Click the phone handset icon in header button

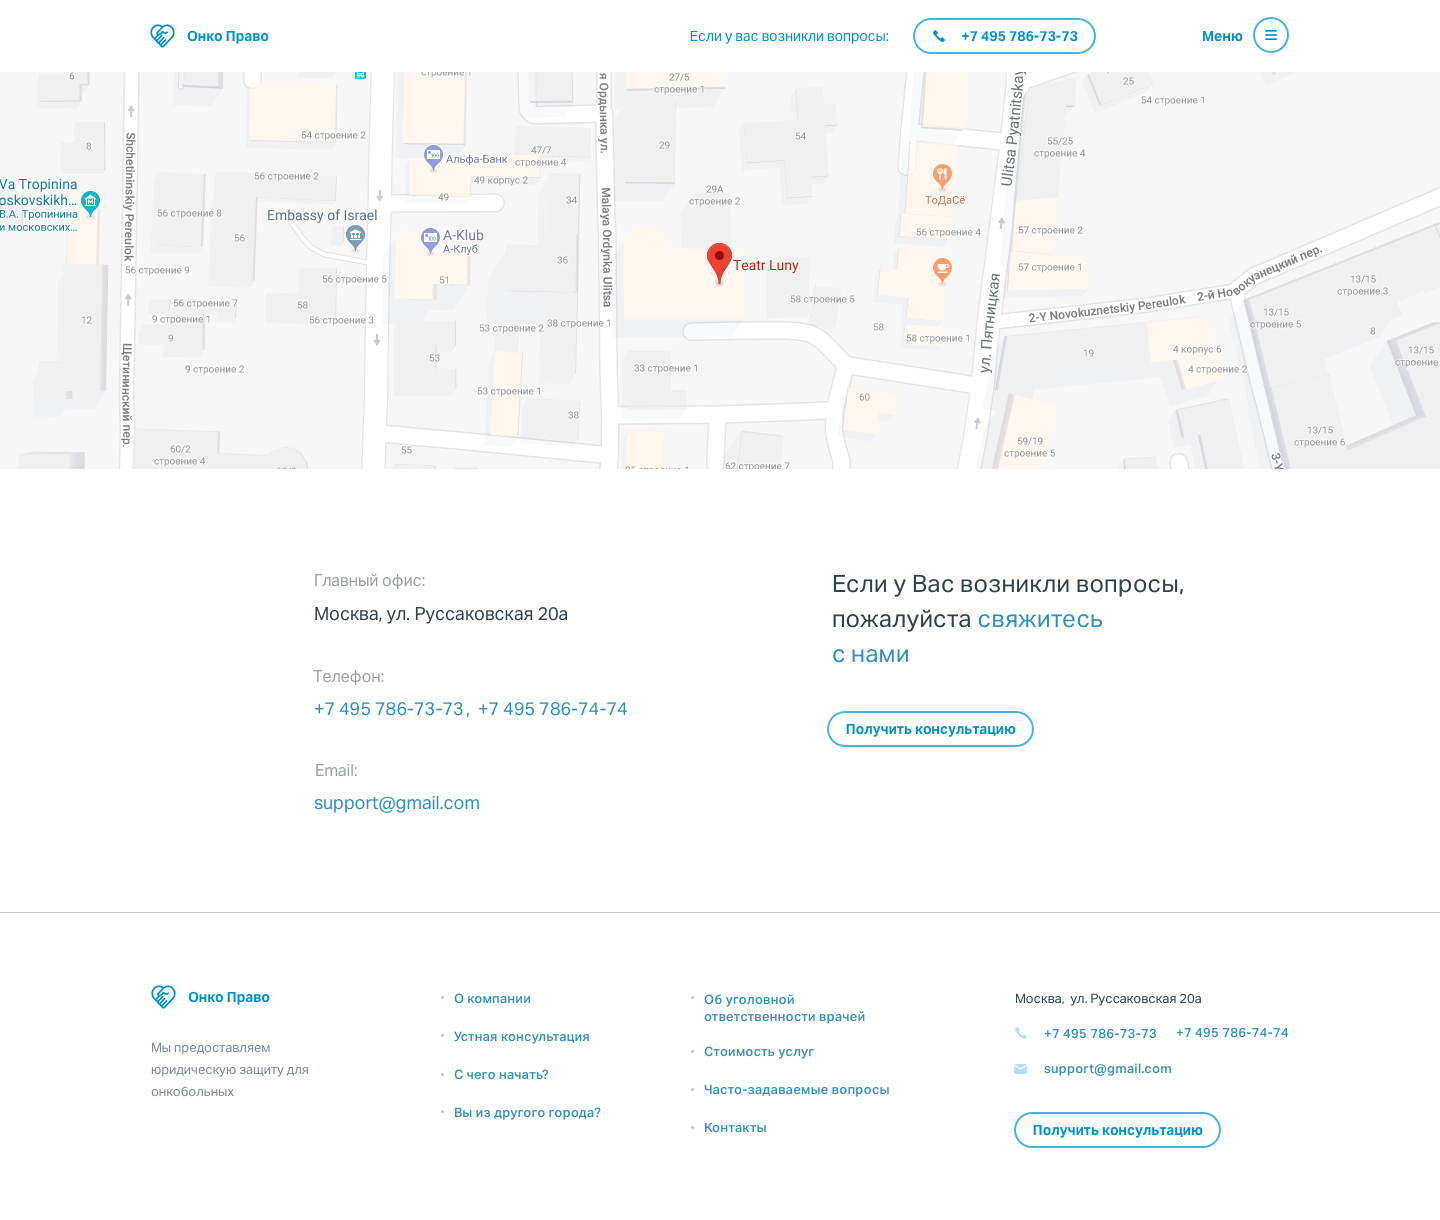click(938, 36)
